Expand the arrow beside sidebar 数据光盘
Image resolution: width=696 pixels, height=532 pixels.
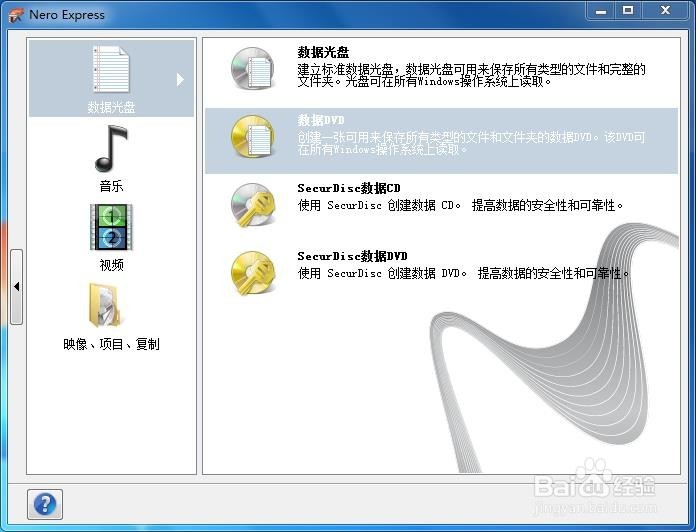point(180,79)
